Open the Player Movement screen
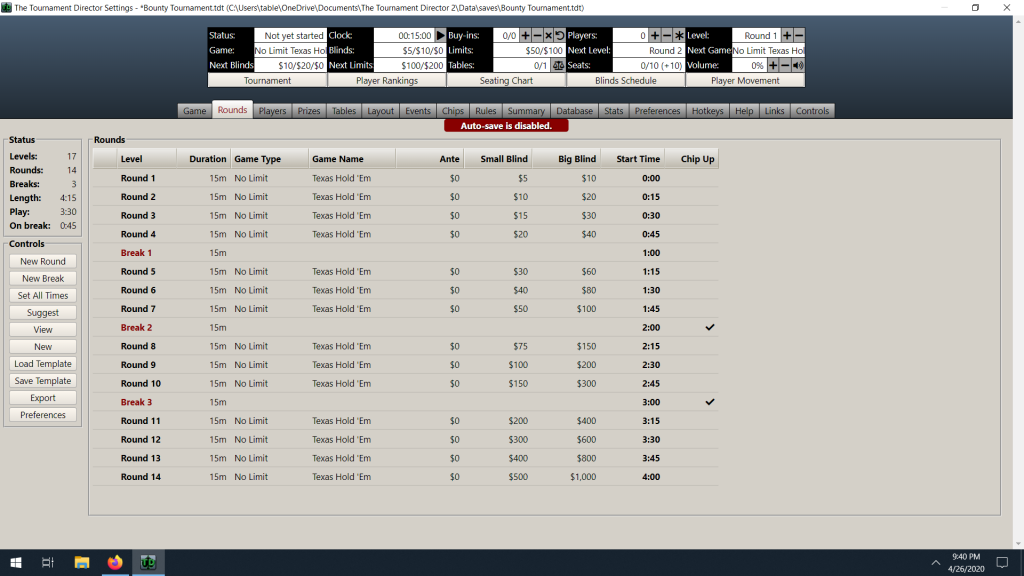This screenshot has height=576, width=1024. pyautogui.click(x=745, y=80)
